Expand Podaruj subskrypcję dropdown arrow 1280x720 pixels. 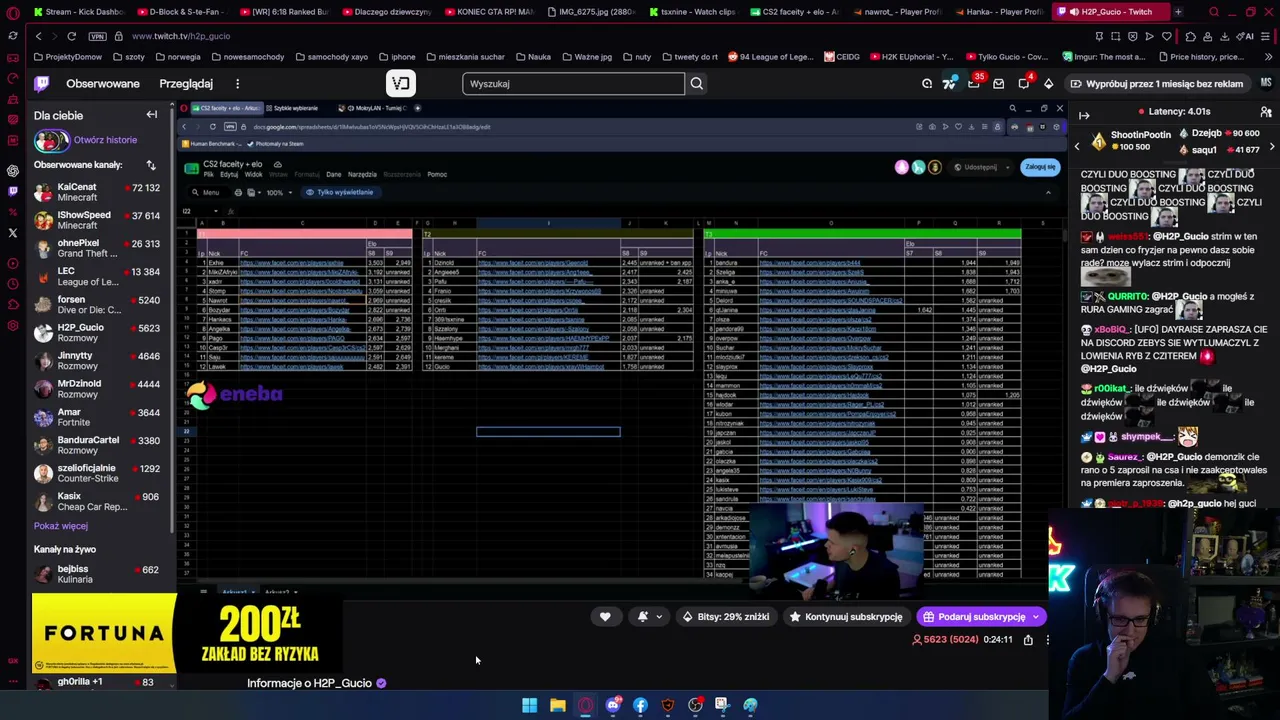pos(1036,617)
